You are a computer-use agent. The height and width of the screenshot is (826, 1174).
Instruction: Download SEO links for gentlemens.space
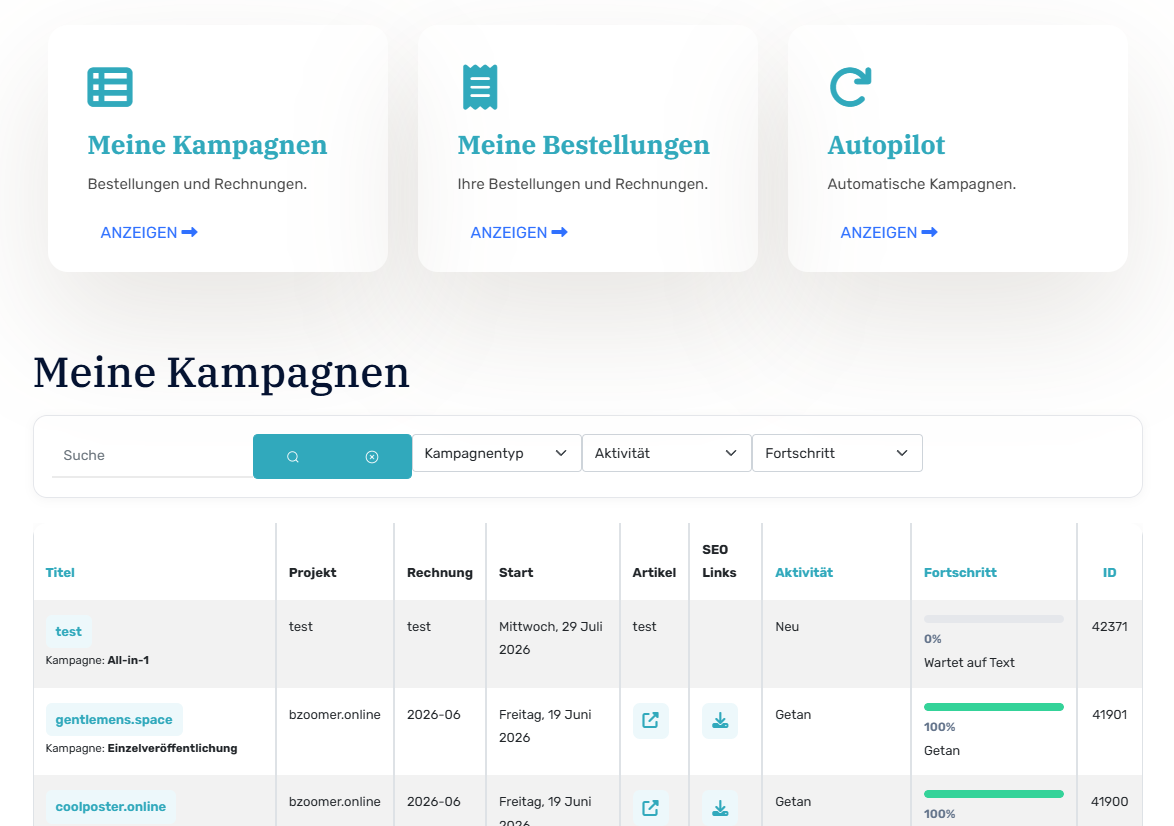point(720,720)
